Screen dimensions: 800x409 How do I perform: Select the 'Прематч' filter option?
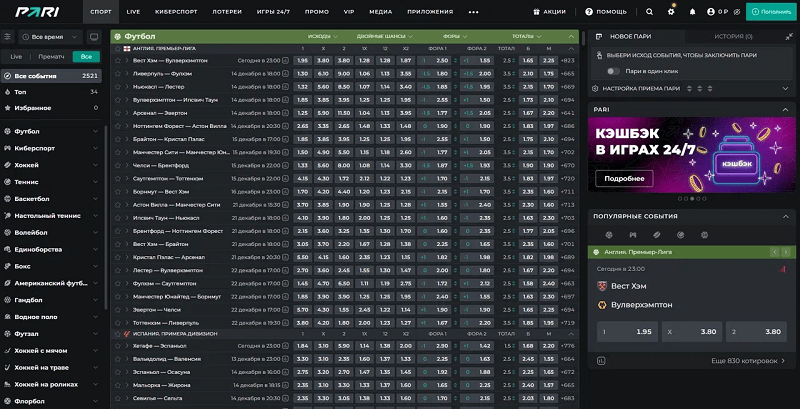[52, 57]
